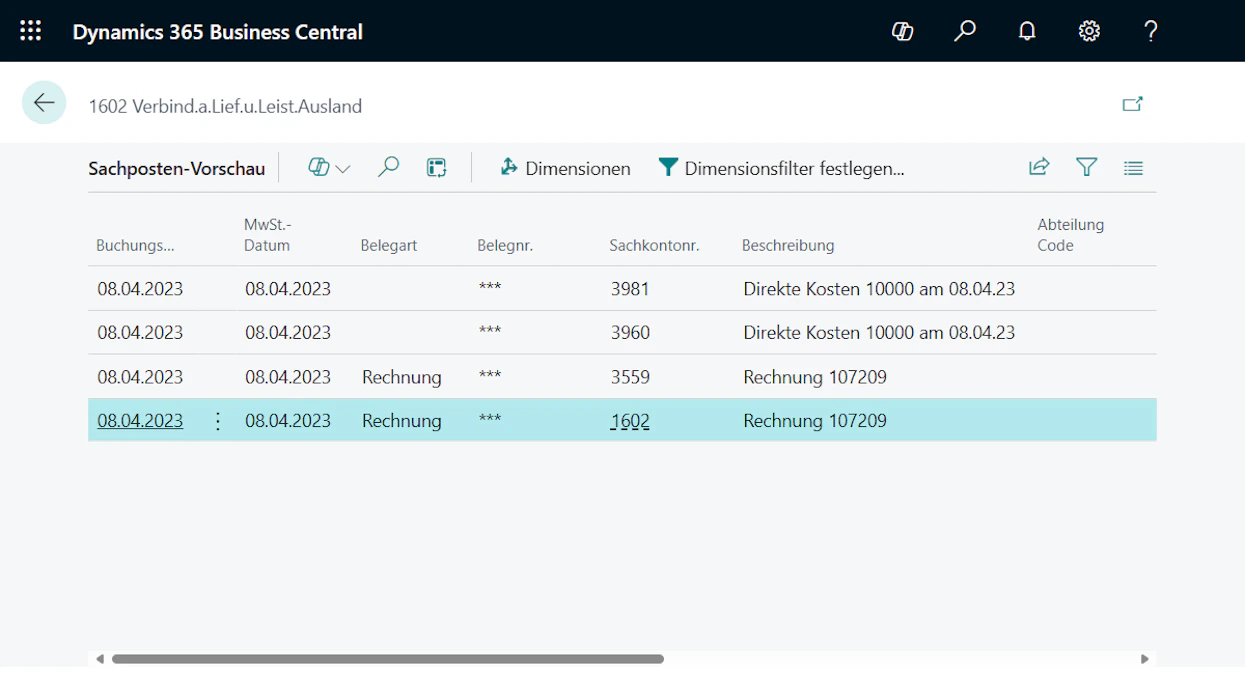Viewport: 1245px width, 700px height.
Task: Click description in the 3960 row
Action: click(879, 332)
